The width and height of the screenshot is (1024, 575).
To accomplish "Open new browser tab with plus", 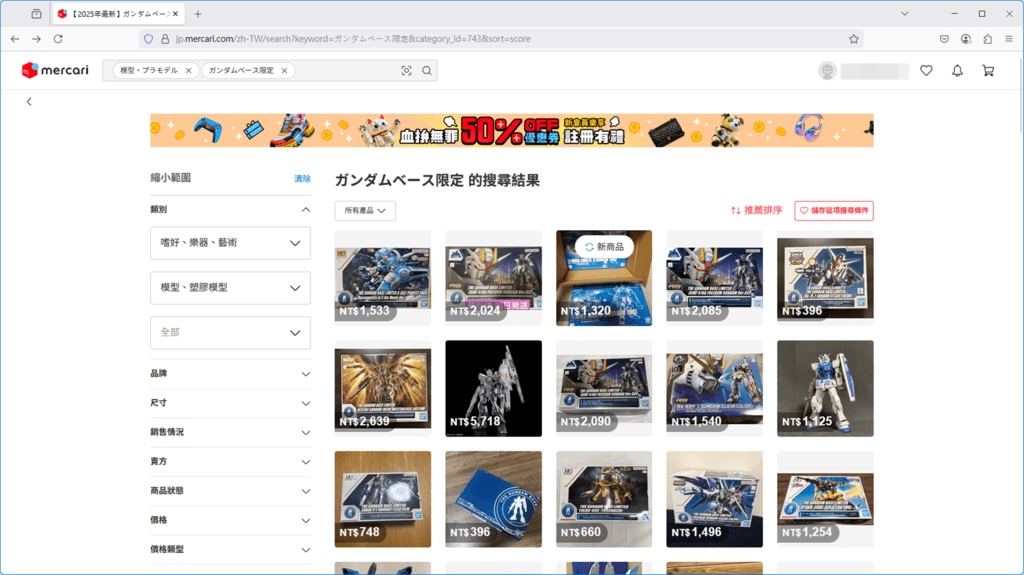I will click(x=198, y=14).
